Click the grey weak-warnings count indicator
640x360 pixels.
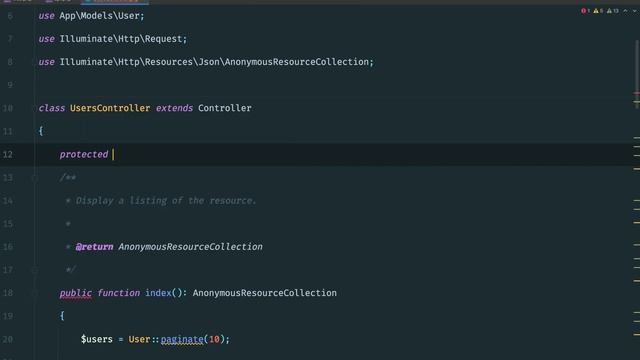pos(613,11)
